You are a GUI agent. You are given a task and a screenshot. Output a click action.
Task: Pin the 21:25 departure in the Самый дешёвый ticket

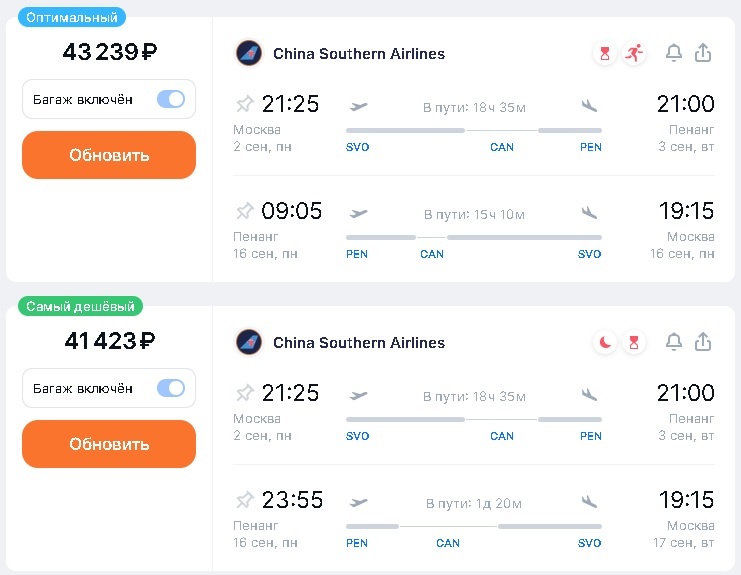tap(244, 393)
